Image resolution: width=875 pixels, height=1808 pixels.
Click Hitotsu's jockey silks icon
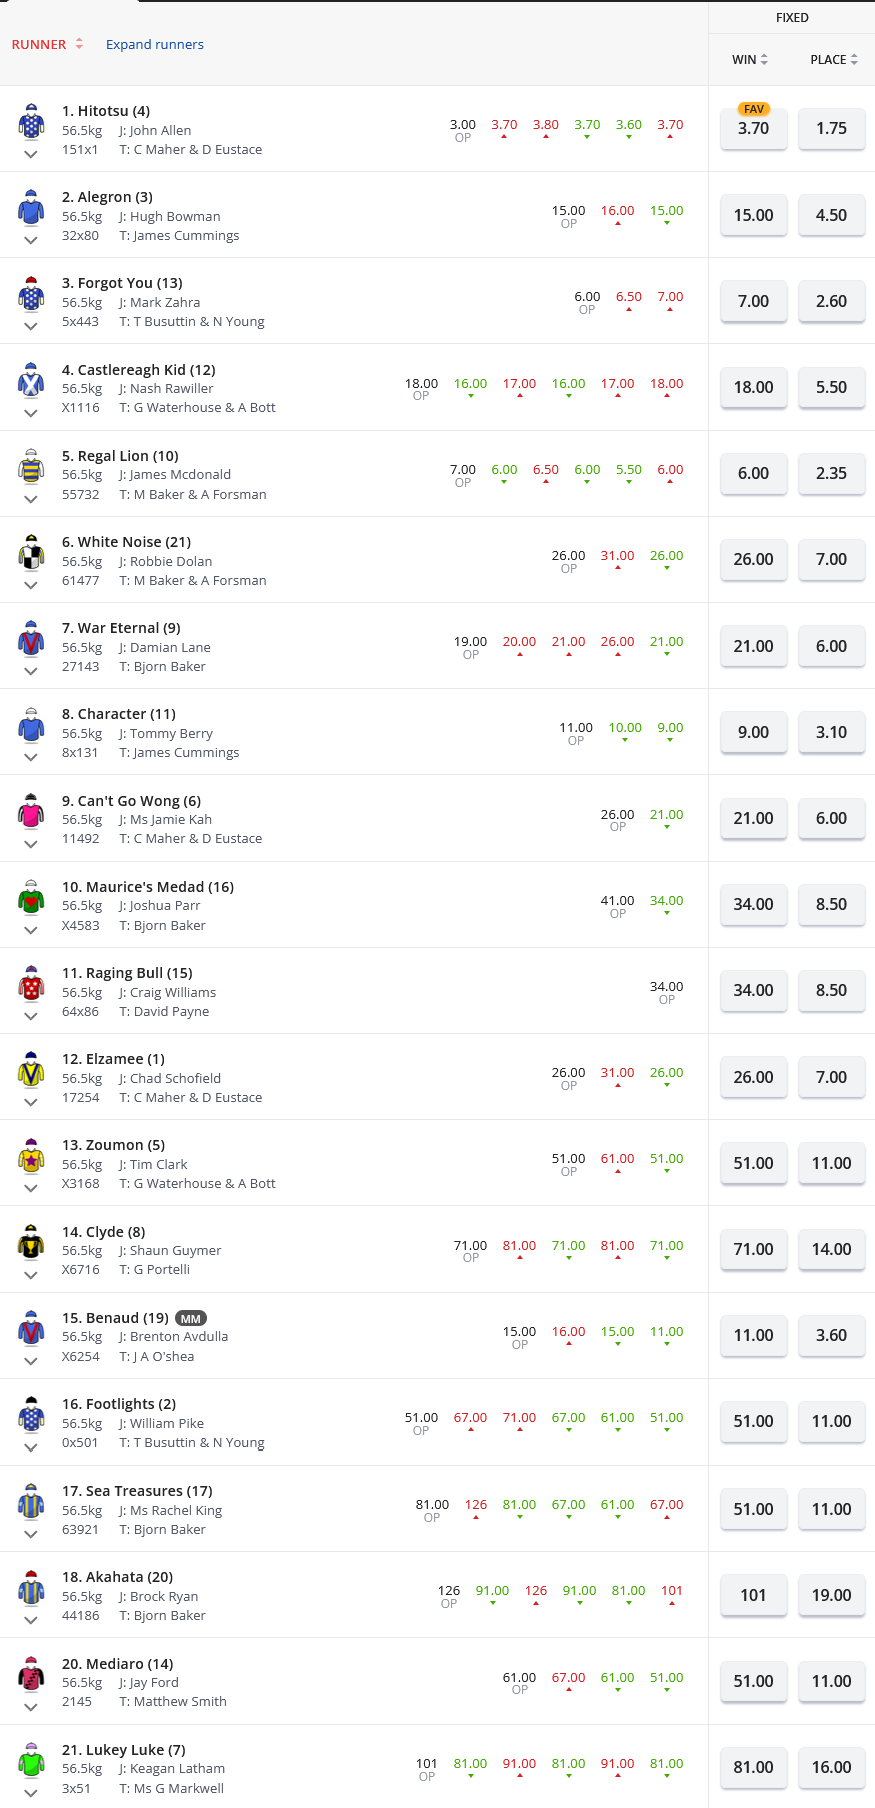31,121
